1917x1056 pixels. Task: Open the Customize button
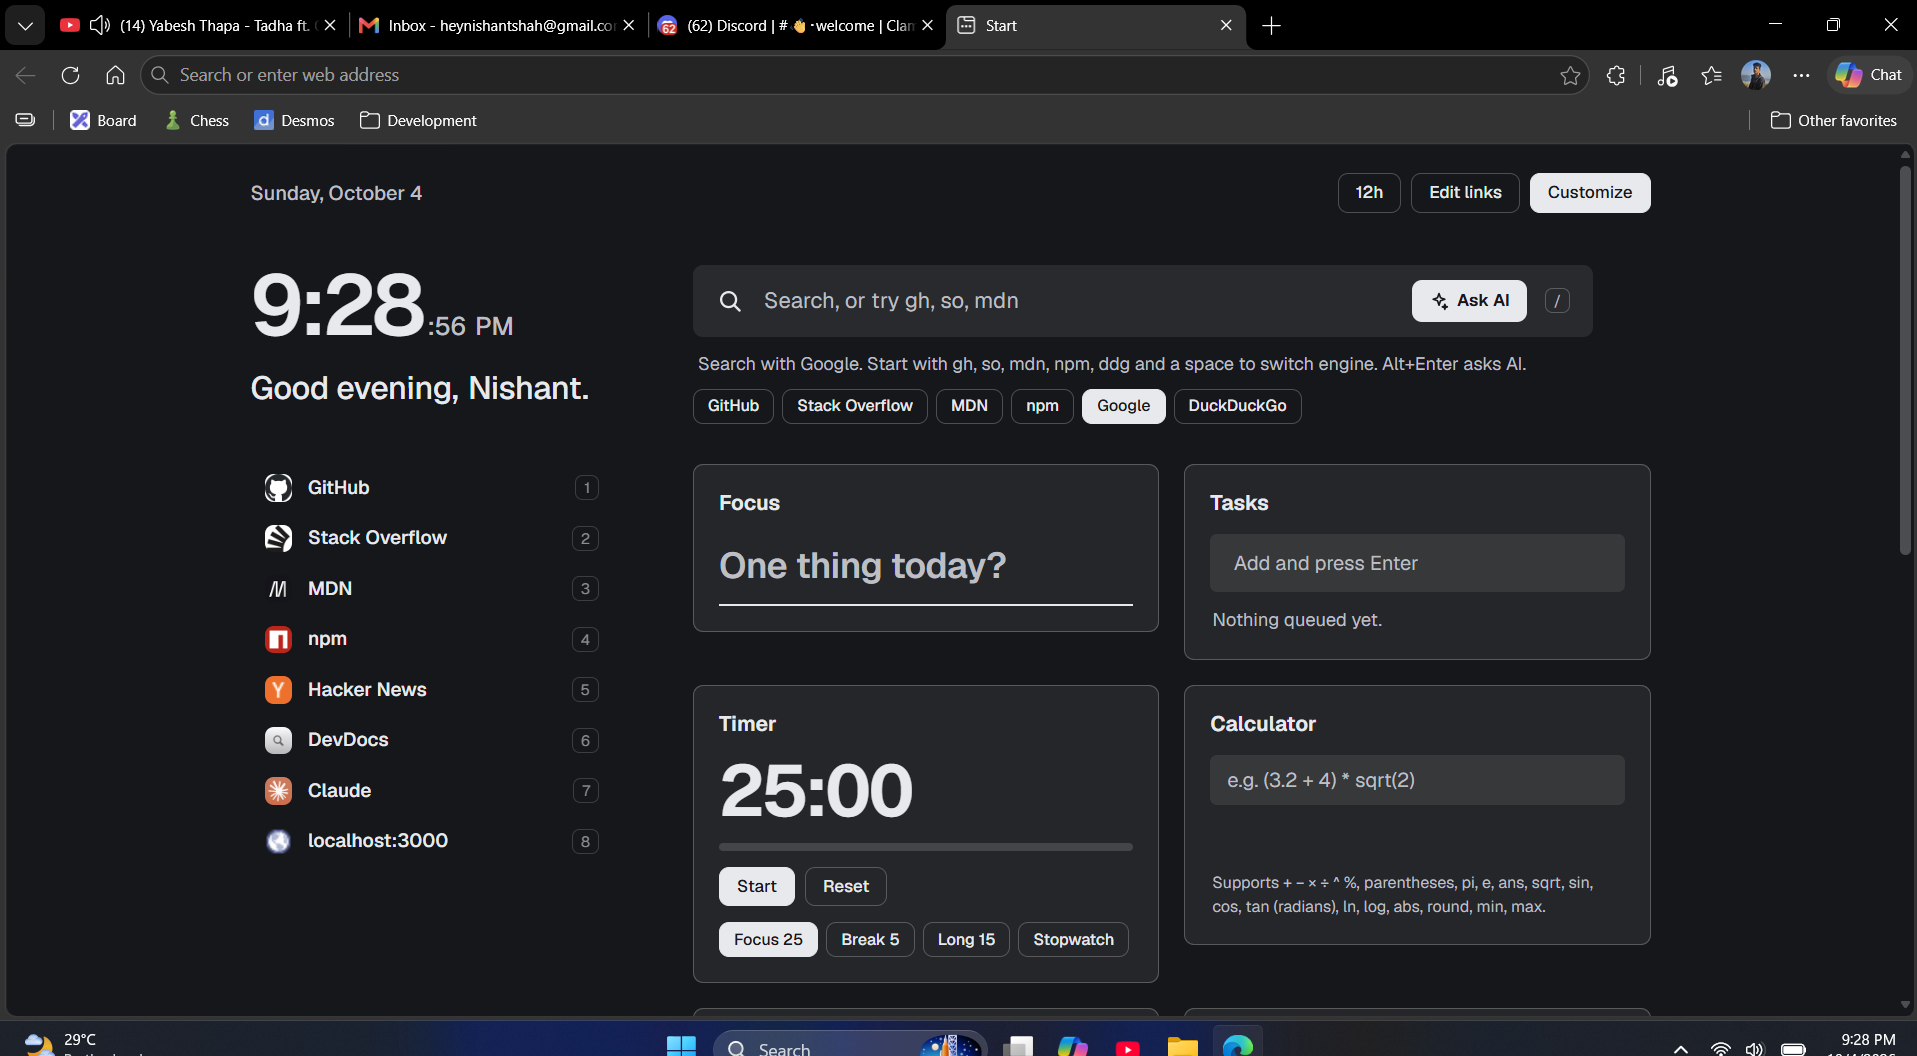pos(1589,193)
